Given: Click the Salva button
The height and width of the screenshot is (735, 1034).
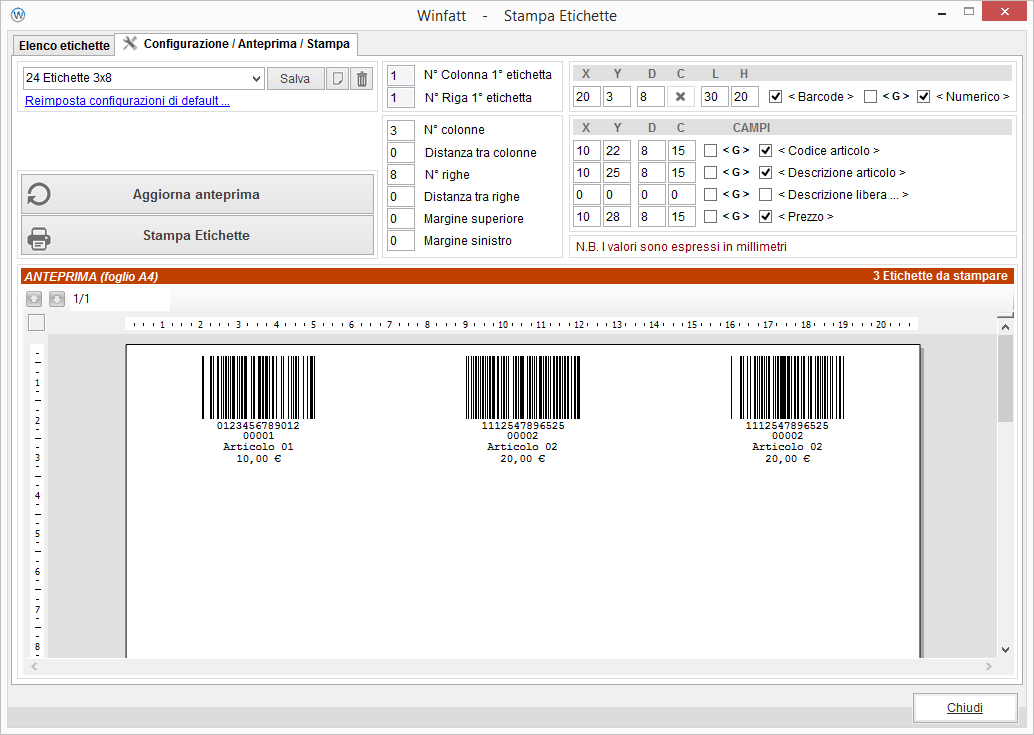Looking at the screenshot, I should (x=295, y=78).
